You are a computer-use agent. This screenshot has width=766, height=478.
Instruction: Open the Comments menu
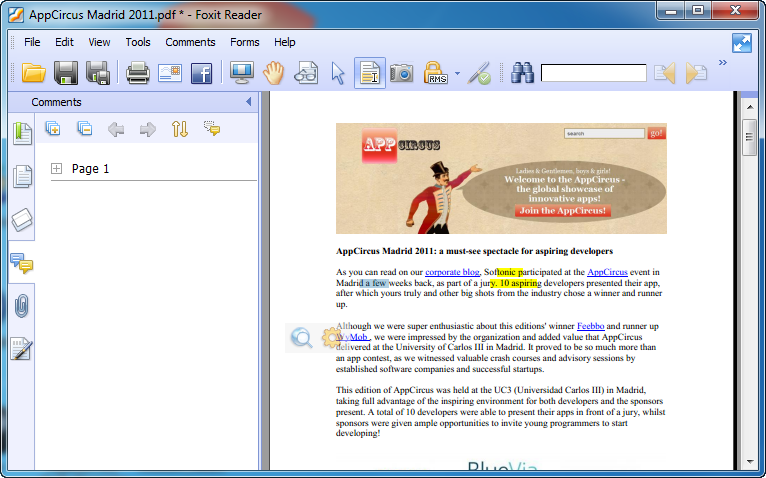tap(190, 42)
